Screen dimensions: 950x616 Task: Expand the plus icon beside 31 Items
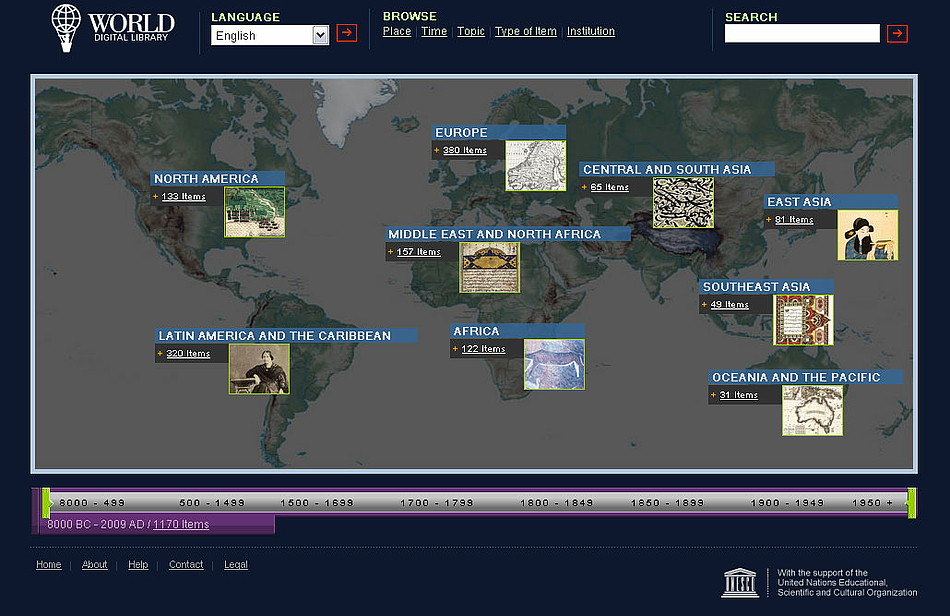click(x=713, y=394)
